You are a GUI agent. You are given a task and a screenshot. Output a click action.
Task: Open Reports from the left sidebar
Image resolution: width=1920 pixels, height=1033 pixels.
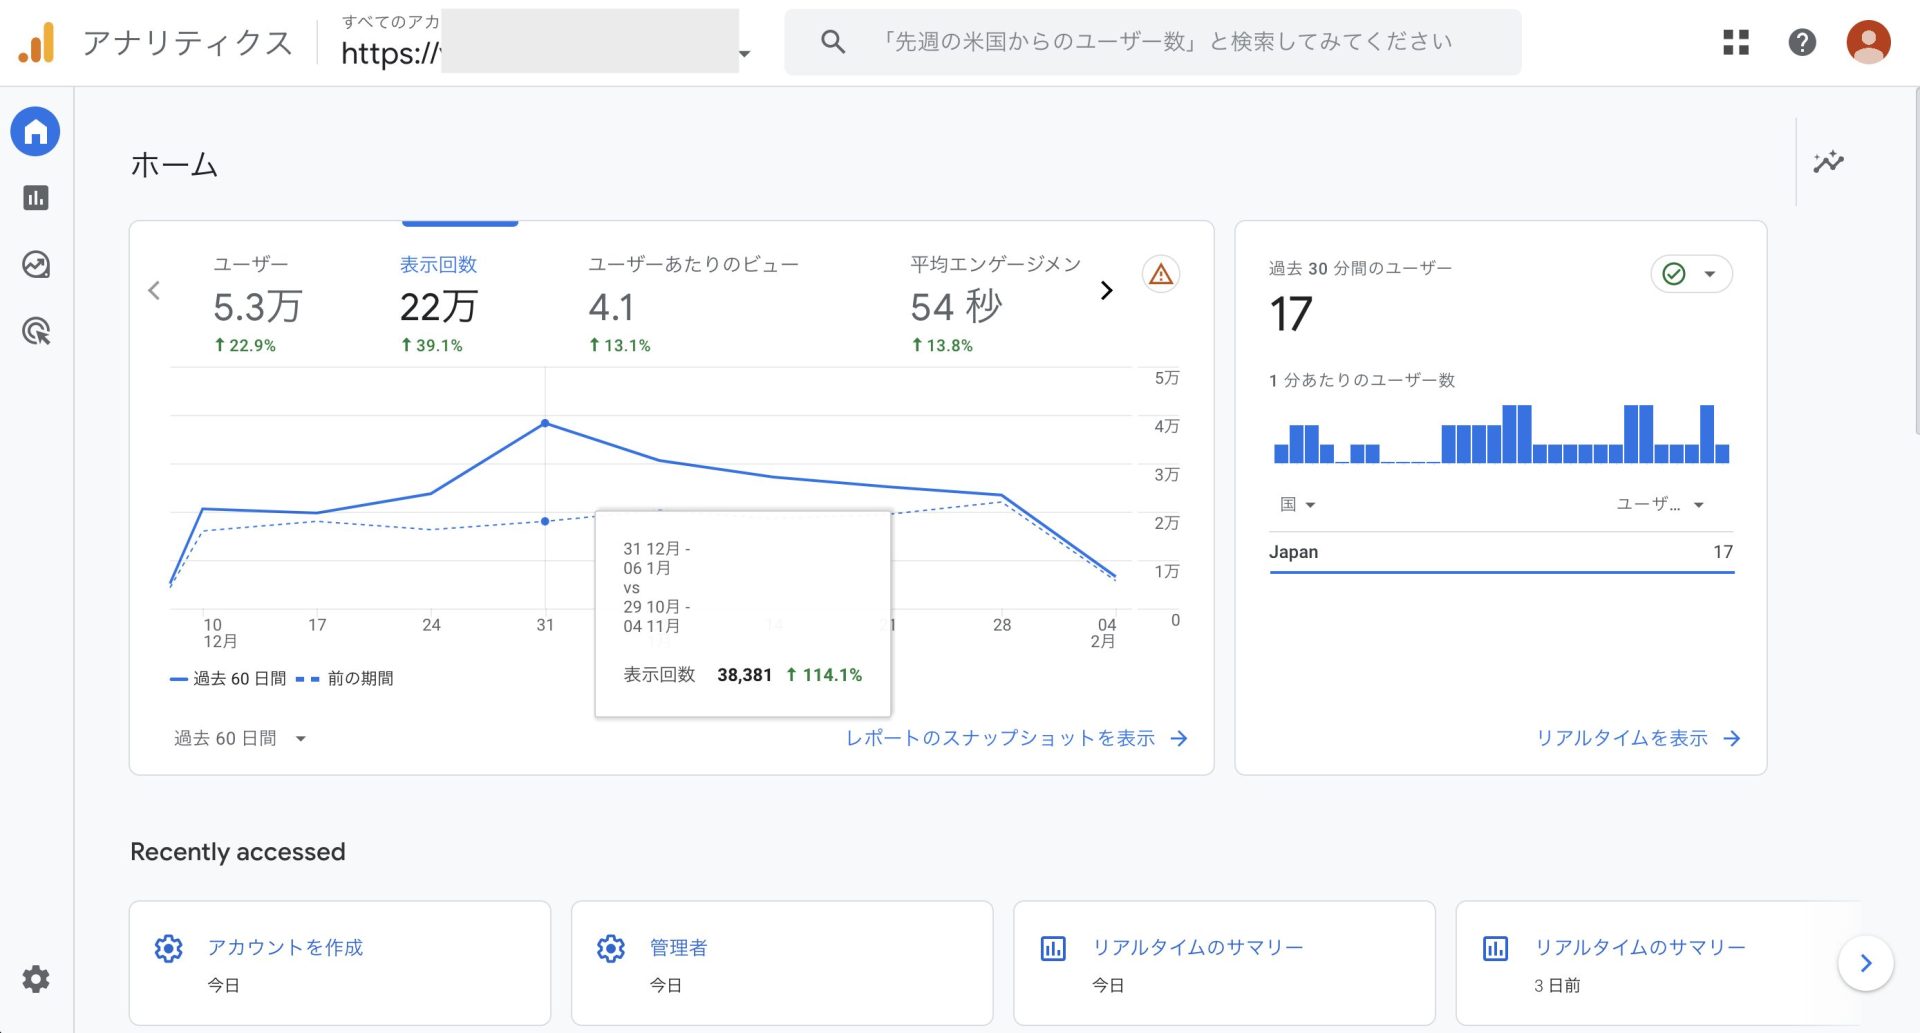[35, 197]
